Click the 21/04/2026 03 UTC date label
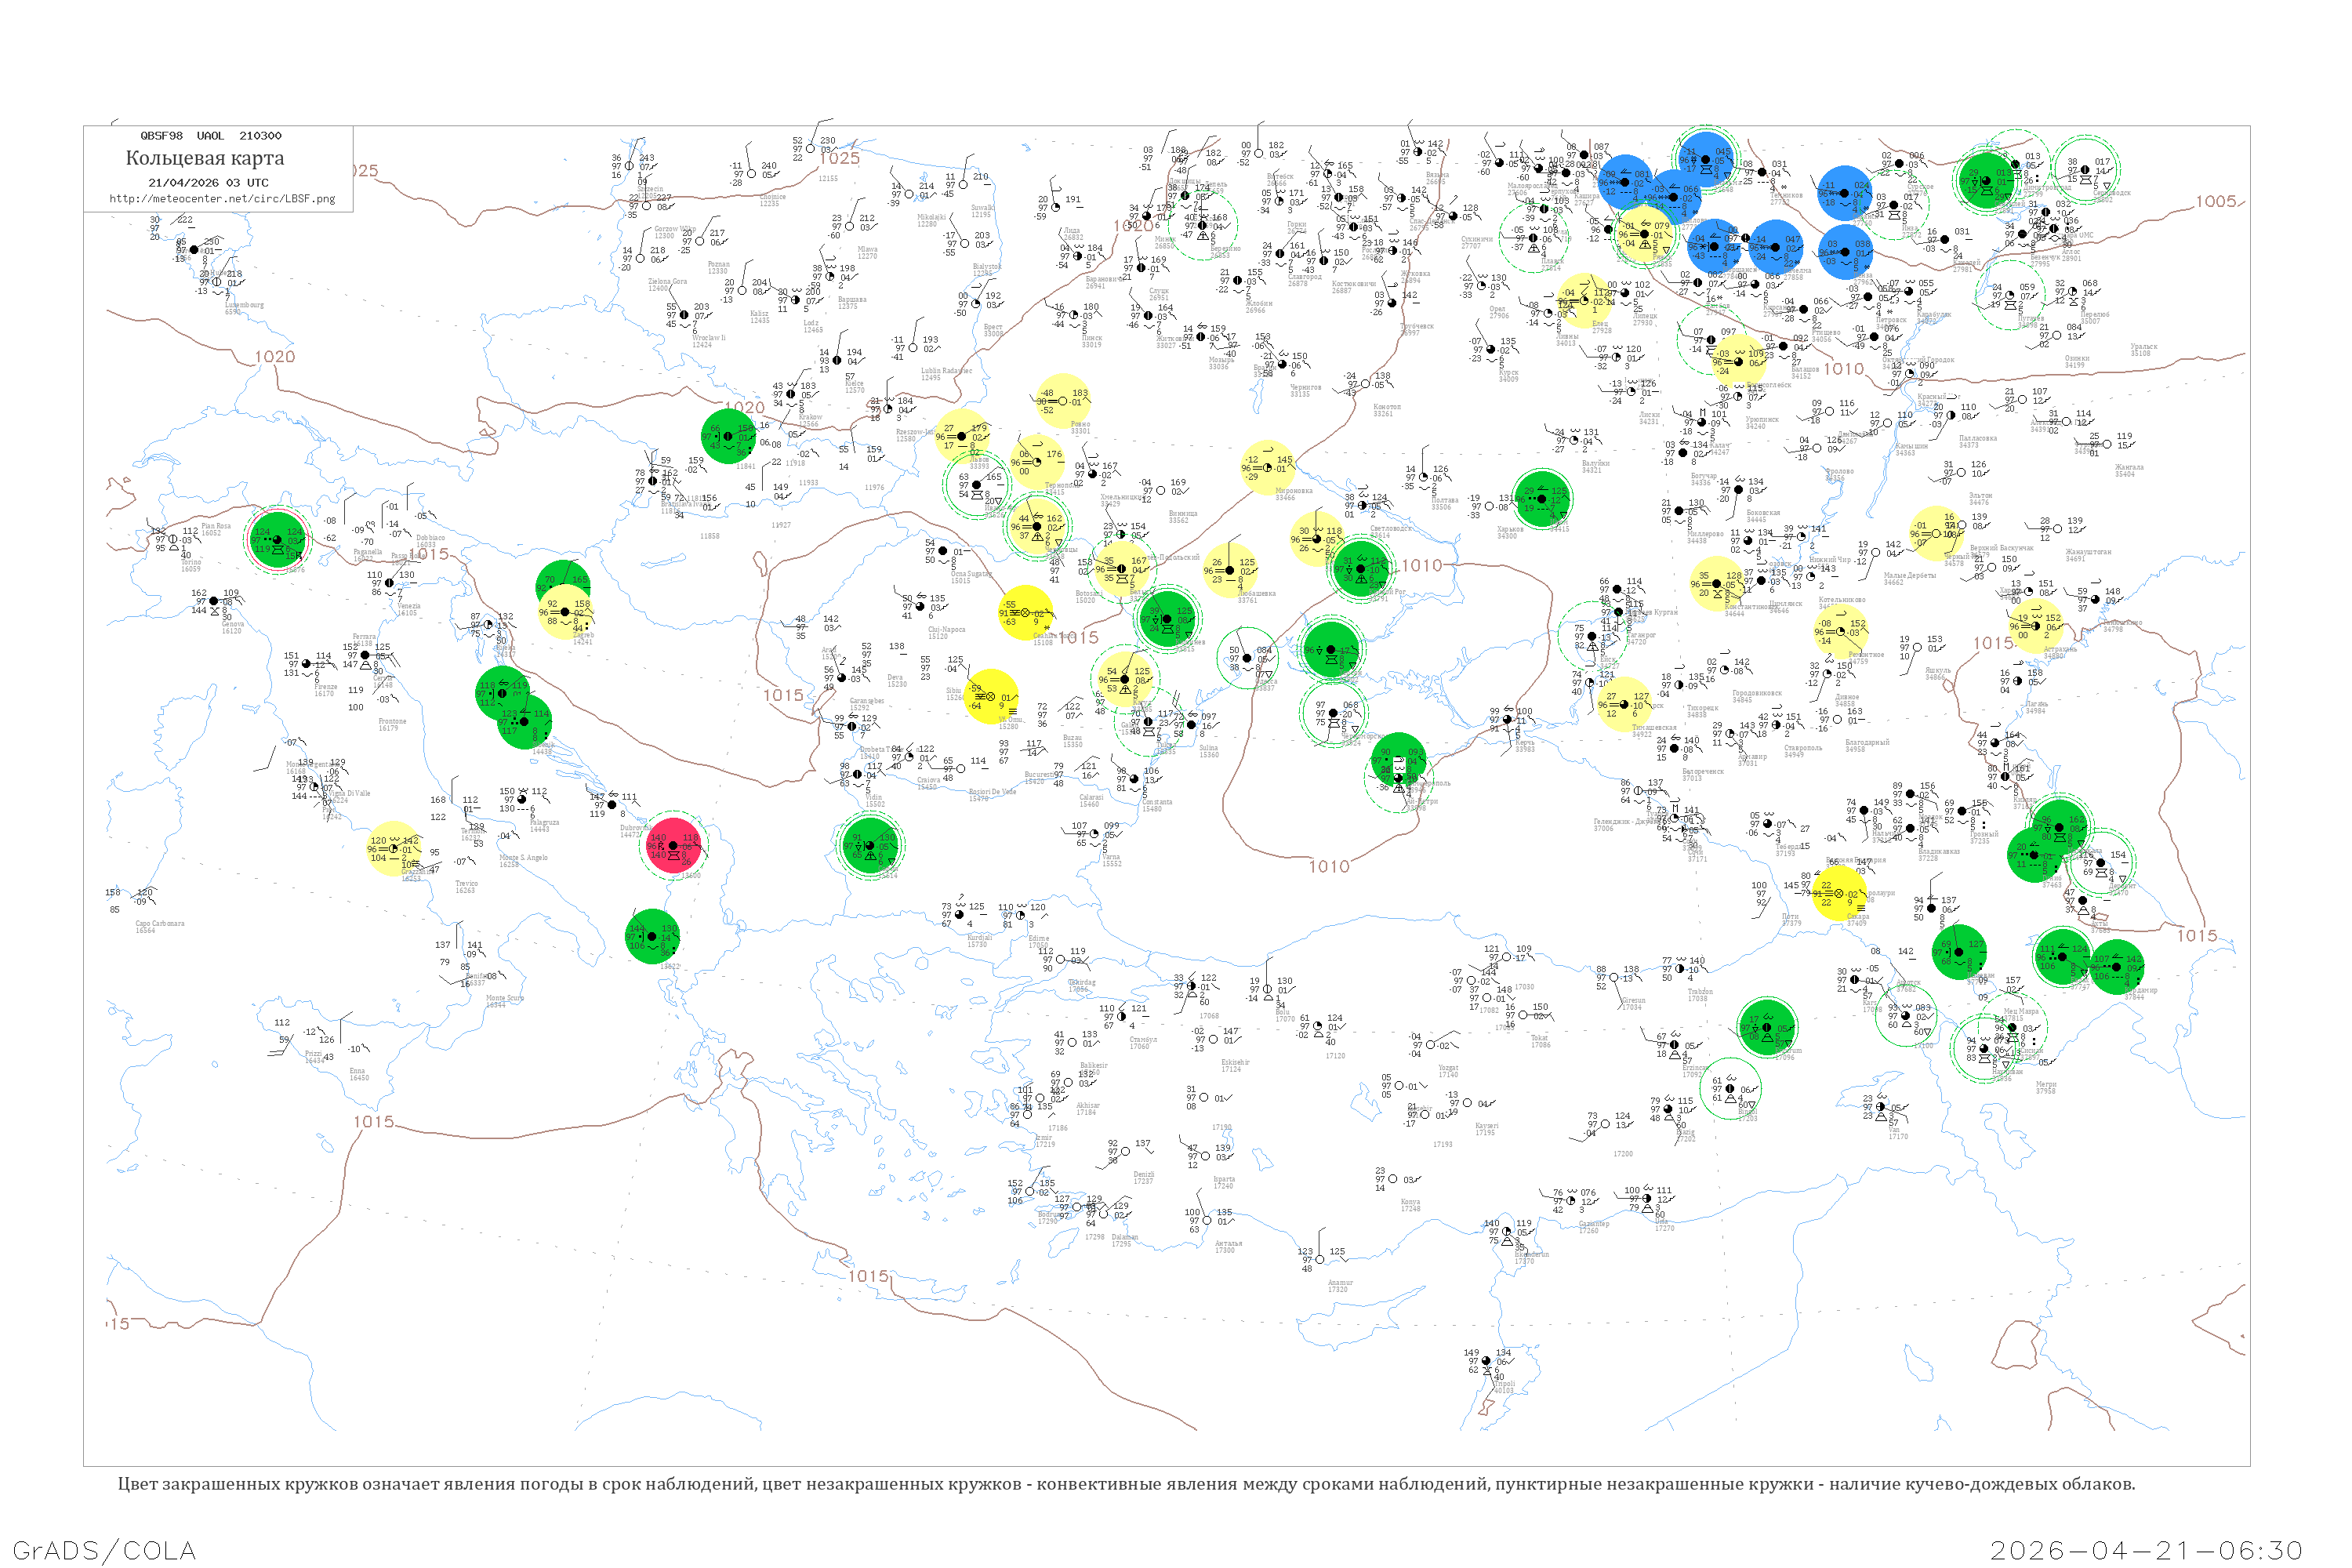This screenshot has height=1568, width=2352. 208,183
